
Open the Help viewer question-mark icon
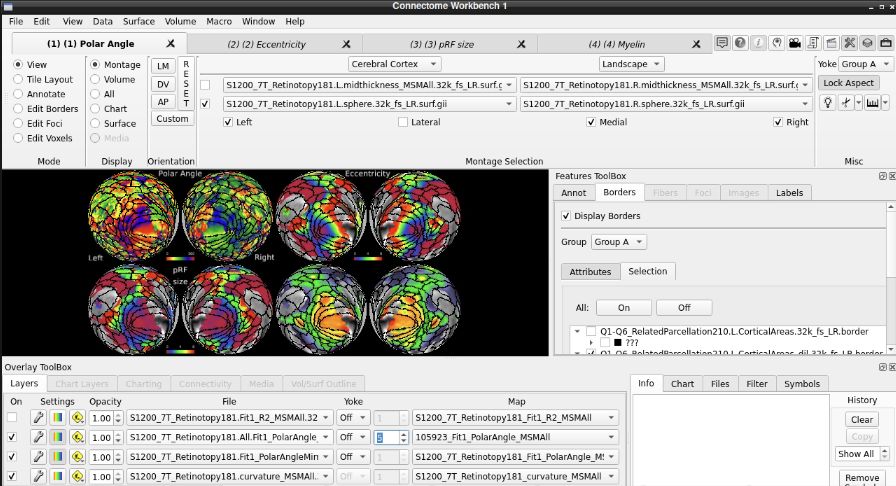740,43
